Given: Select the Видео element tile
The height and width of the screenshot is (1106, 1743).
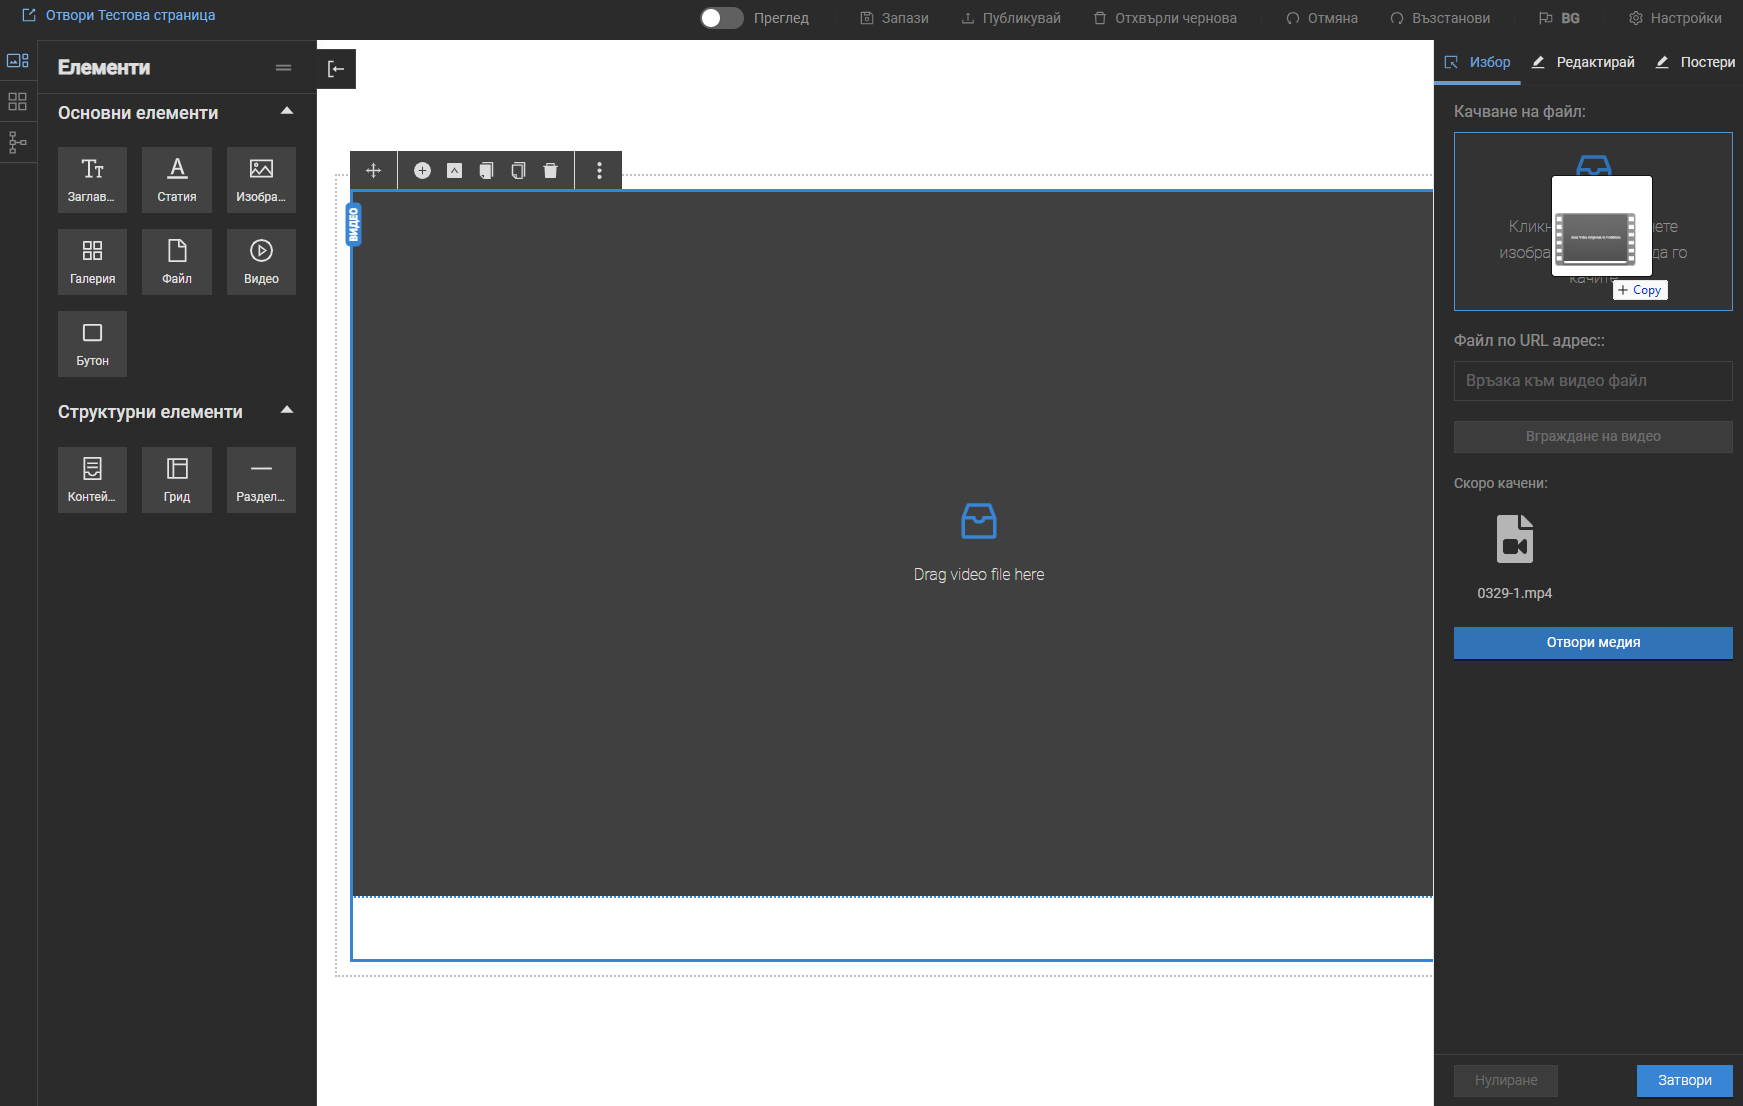Looking at the screenshot, I should (x=261, y=261).
